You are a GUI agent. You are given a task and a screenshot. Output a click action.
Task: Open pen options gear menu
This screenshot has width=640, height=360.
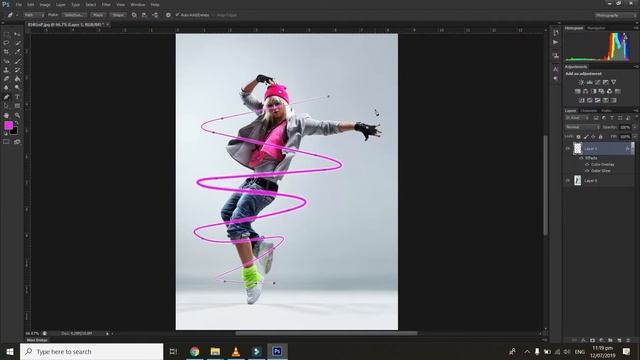coord(168,15)
